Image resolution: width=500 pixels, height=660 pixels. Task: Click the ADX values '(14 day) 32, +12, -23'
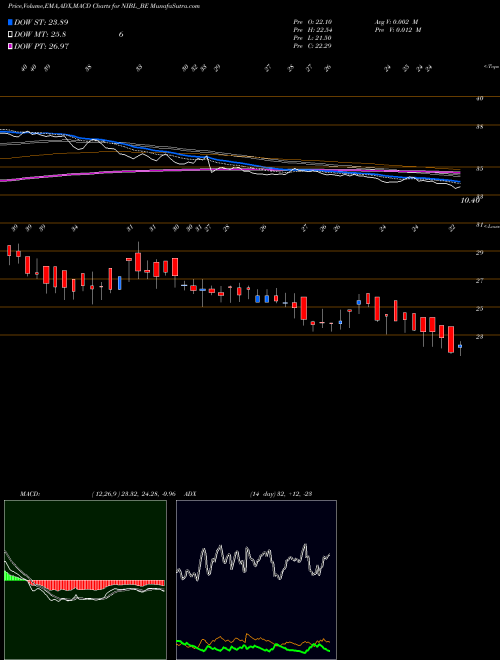coord(281,493)
